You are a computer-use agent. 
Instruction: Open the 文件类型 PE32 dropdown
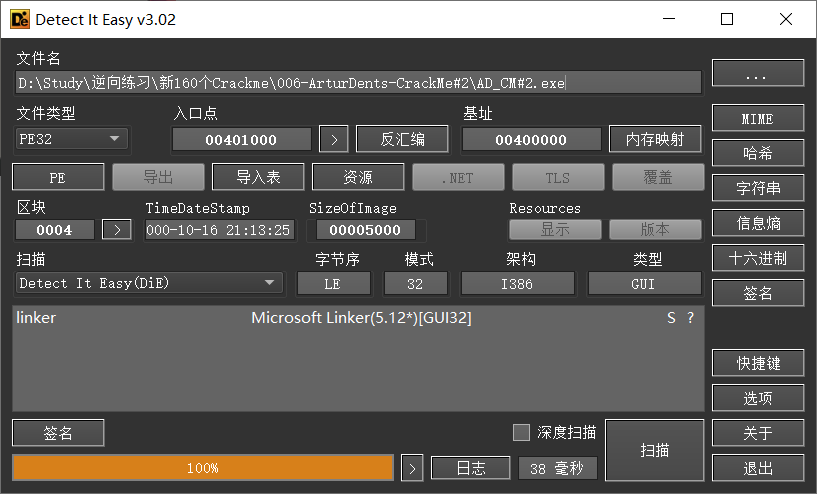(73, 139)
